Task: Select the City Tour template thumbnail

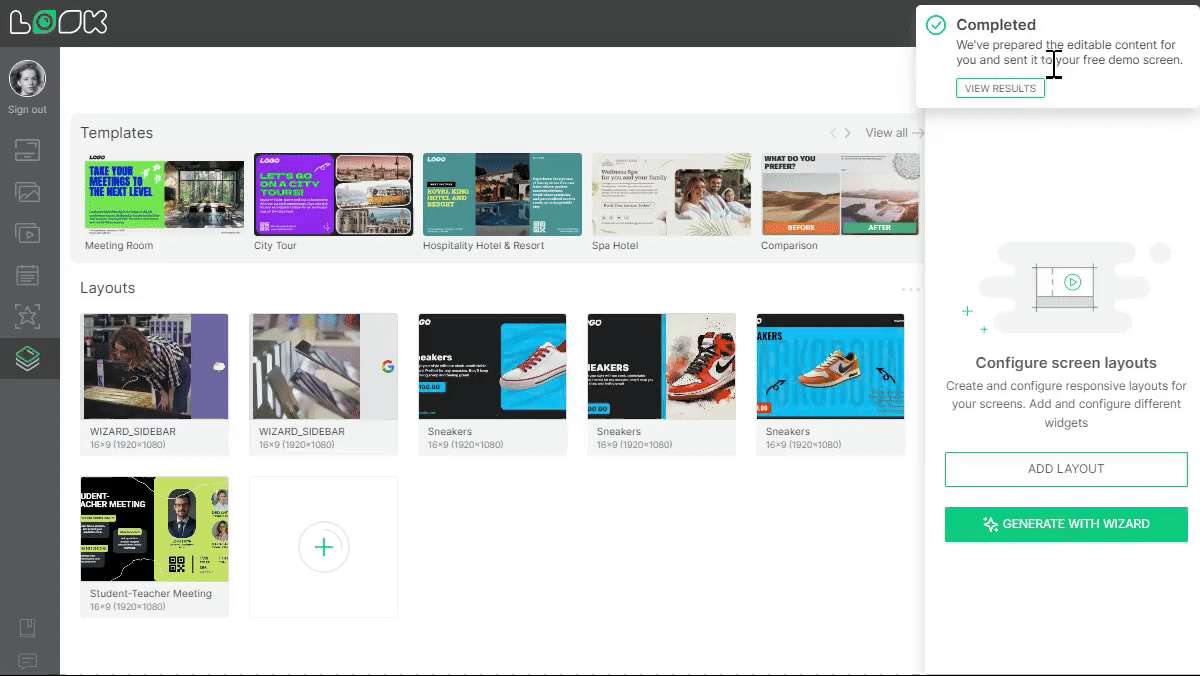Action: (x=333, y=194)
